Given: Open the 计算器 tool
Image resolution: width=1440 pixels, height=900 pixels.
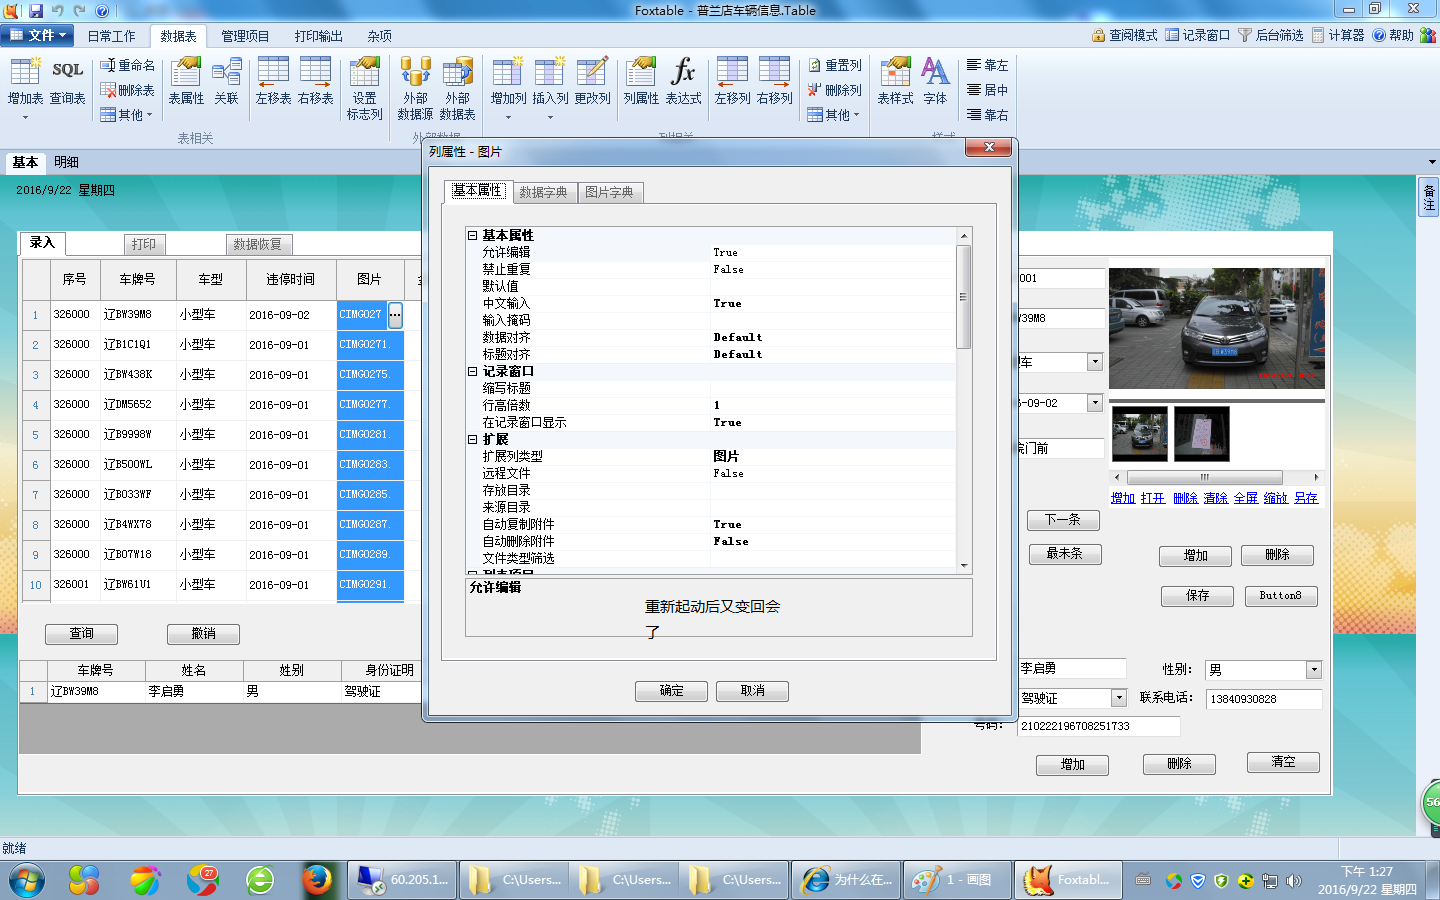Looking at the screenshot, I should click(1338, 35).
